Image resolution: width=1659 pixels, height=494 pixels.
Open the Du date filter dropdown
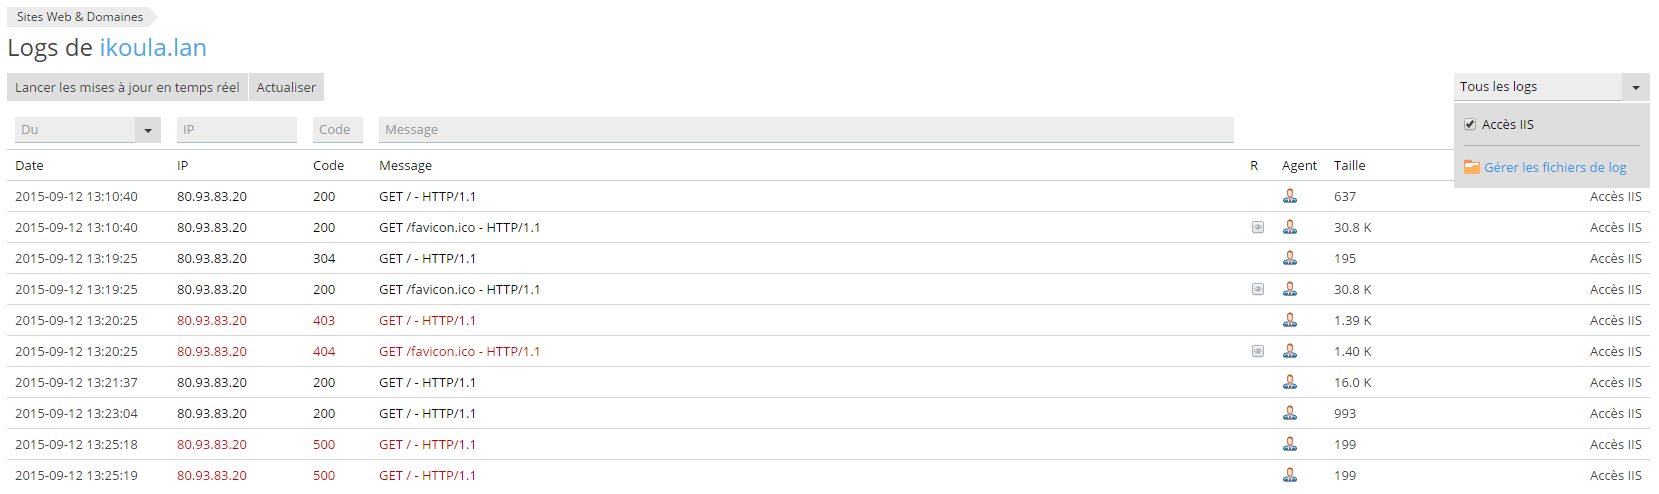pyautogui.click(x=148, y=130)
